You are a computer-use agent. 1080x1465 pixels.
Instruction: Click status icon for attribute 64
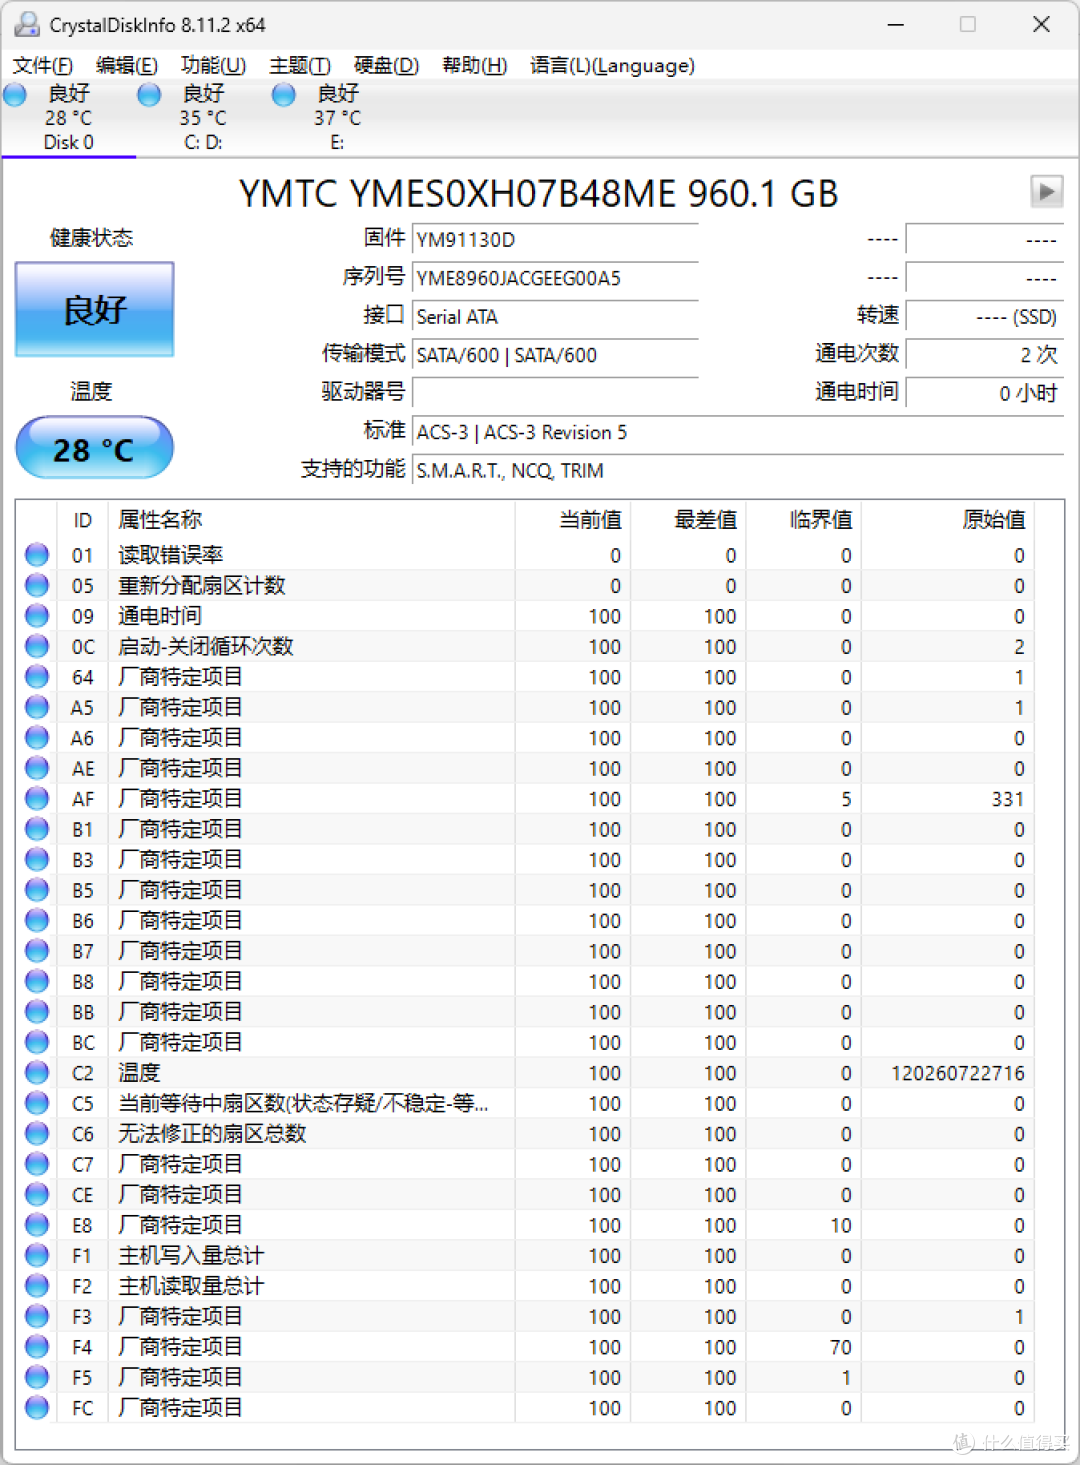(x=37, y=676)
